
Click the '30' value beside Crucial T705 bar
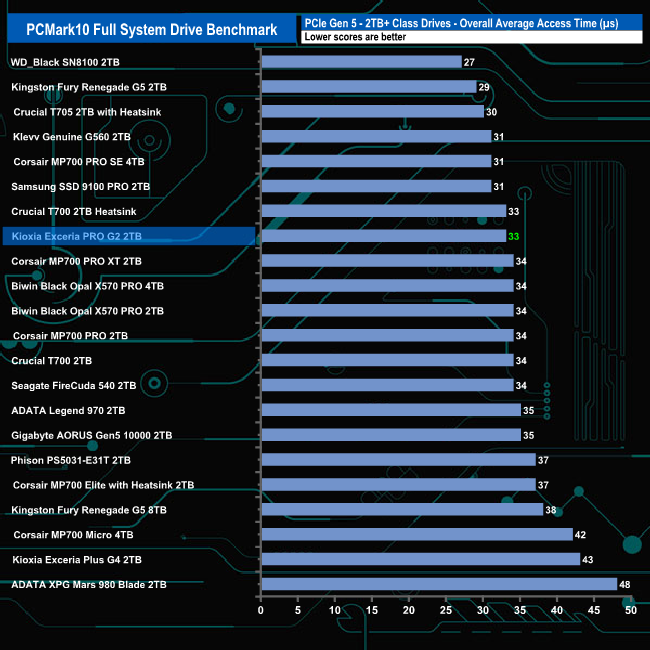coord(492,112)
